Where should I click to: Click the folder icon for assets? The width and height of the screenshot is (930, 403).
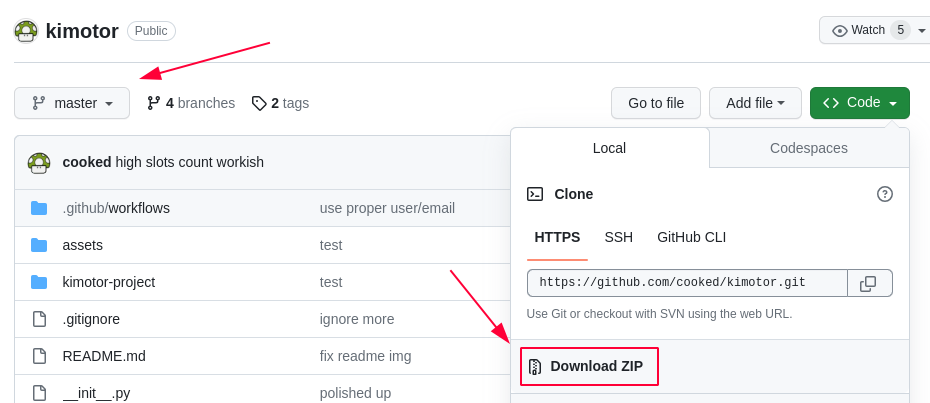point(39,245)
